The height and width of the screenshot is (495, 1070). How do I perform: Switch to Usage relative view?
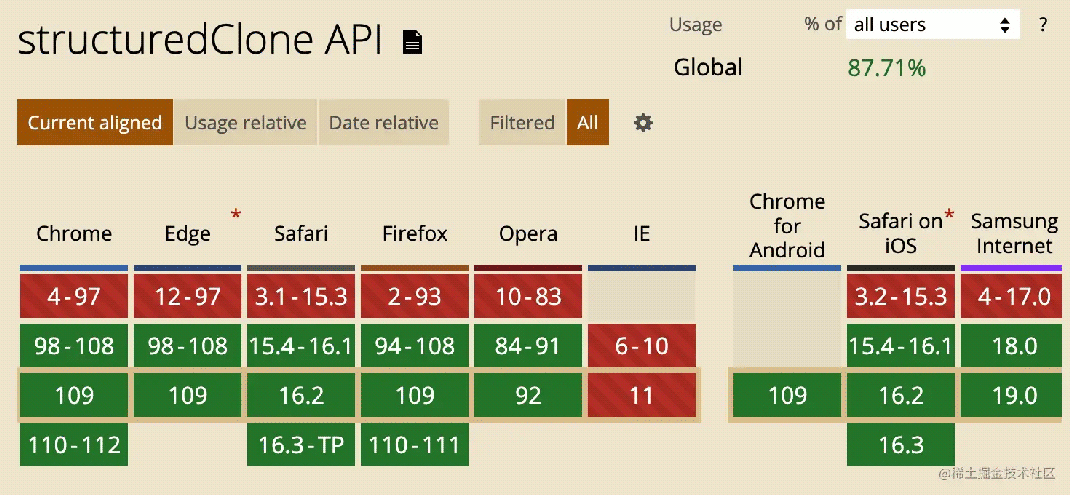[x=245, y=123]
